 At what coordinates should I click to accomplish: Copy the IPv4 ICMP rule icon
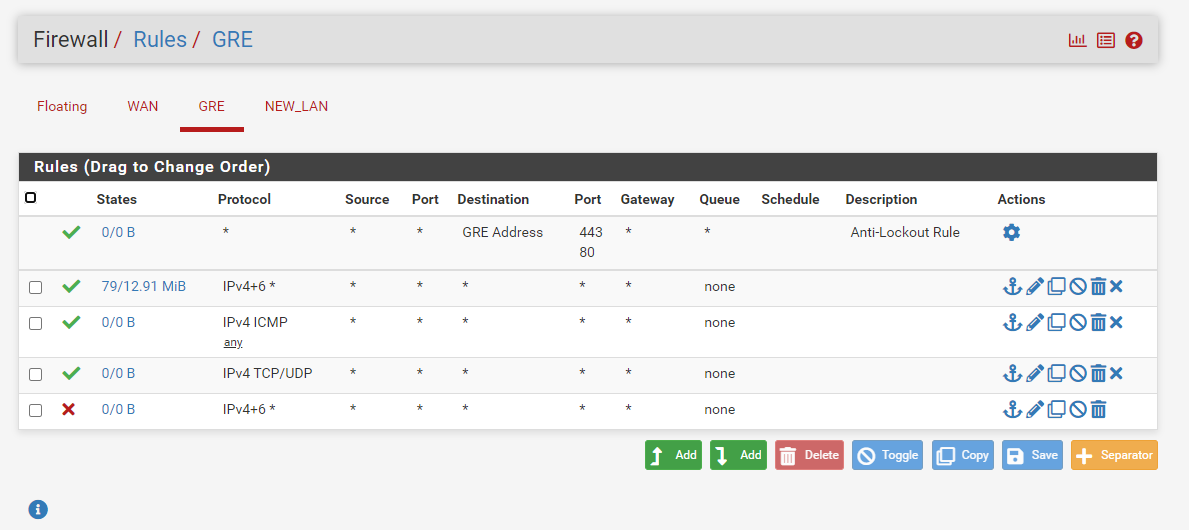[1056, 323]
